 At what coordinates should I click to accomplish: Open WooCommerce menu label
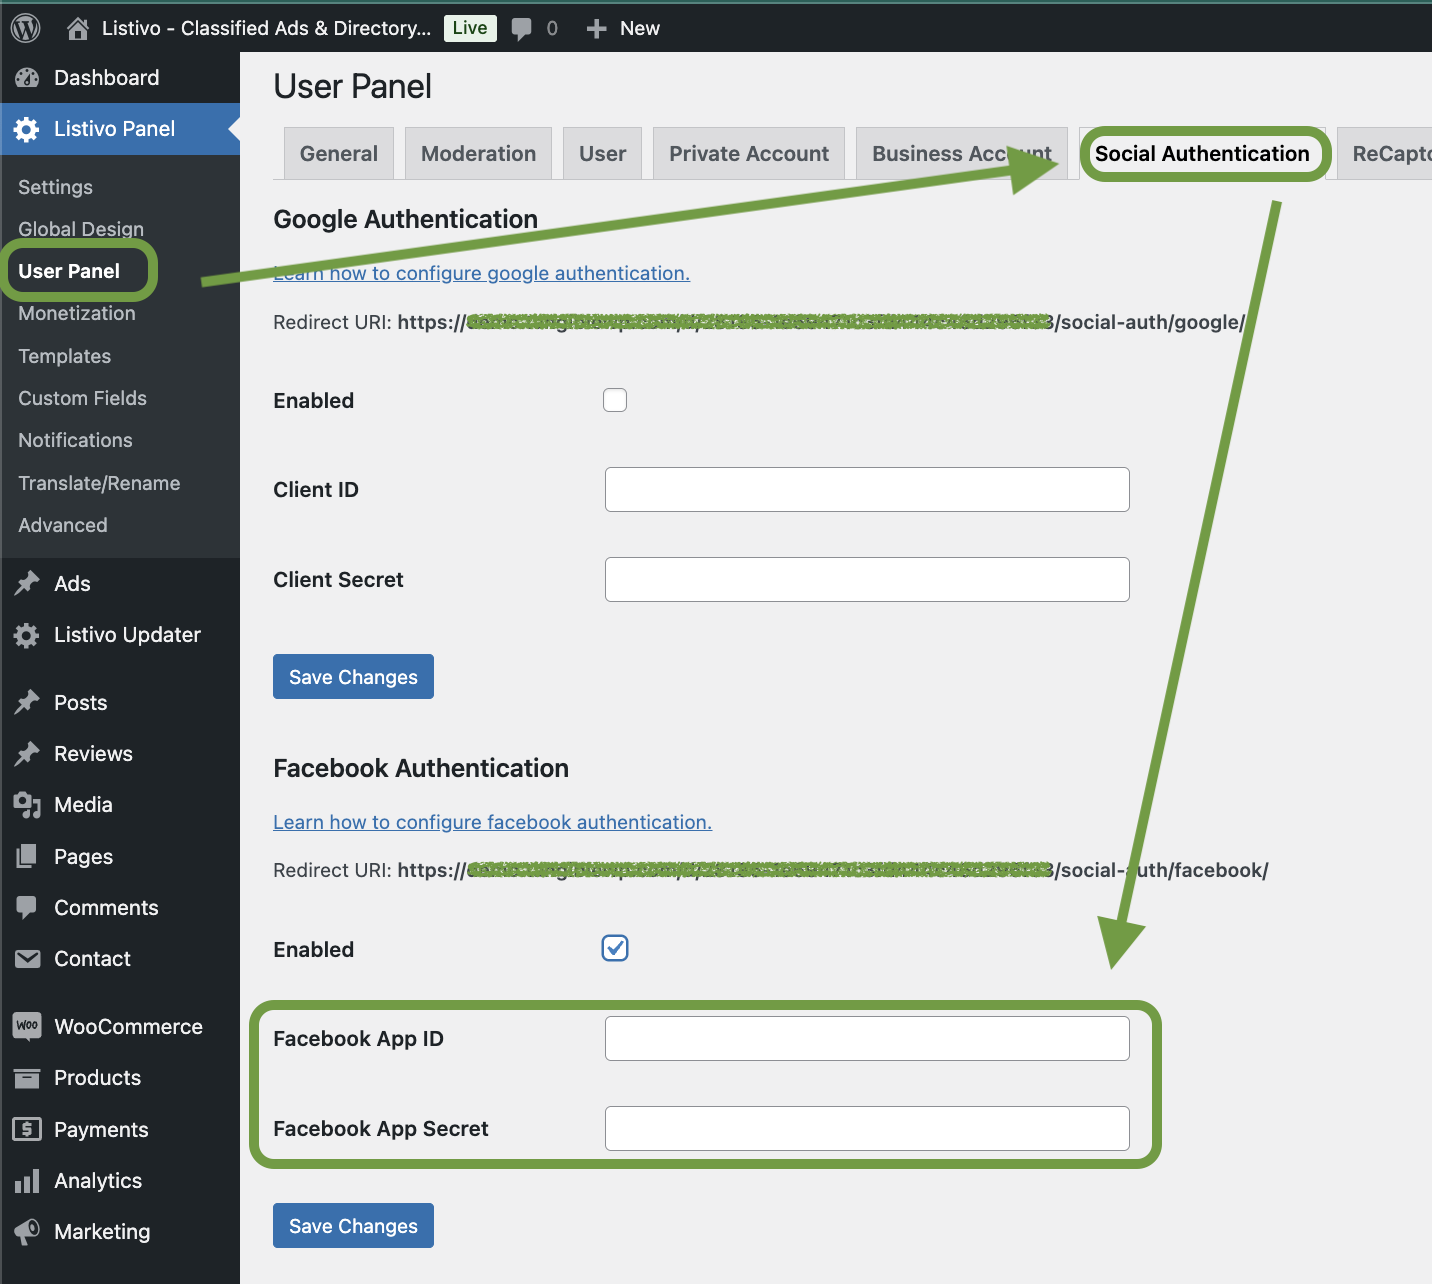(128, 1027)
